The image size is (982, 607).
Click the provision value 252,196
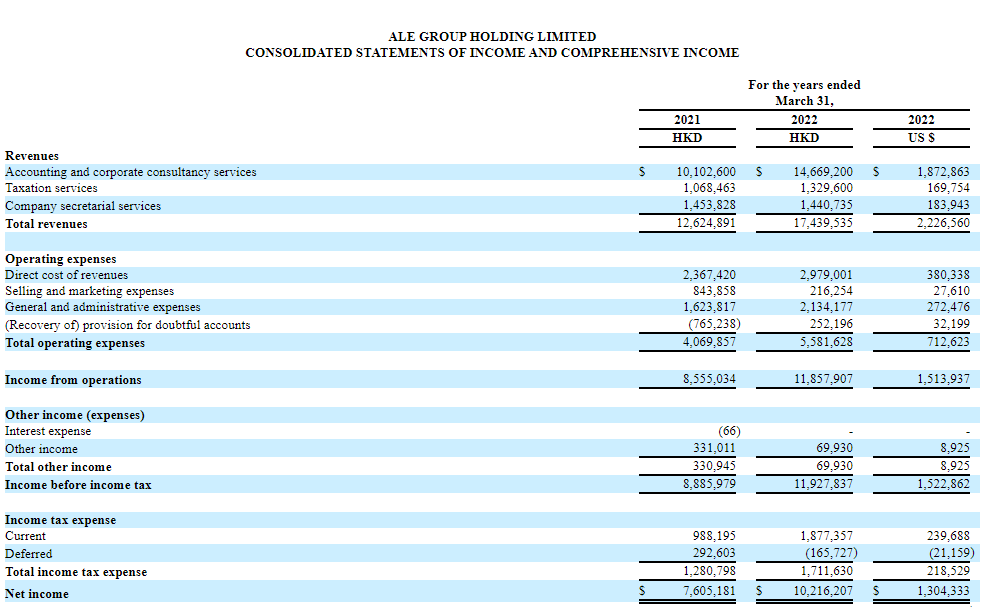tap(831, 324)
